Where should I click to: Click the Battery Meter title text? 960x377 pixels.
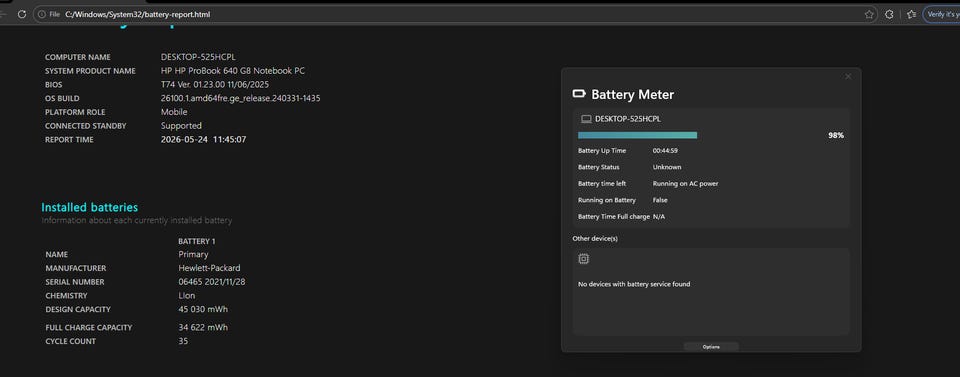[x=632, y=95]
